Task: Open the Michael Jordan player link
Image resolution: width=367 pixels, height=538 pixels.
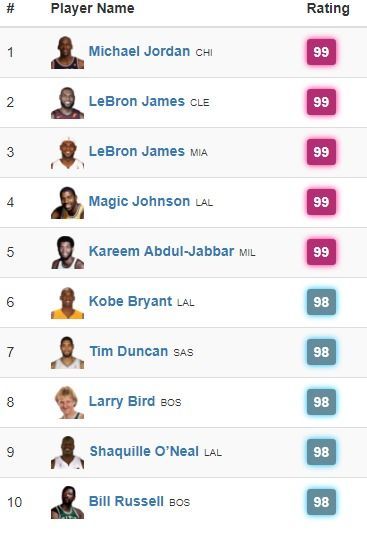Action: click(x=139, y=51)
